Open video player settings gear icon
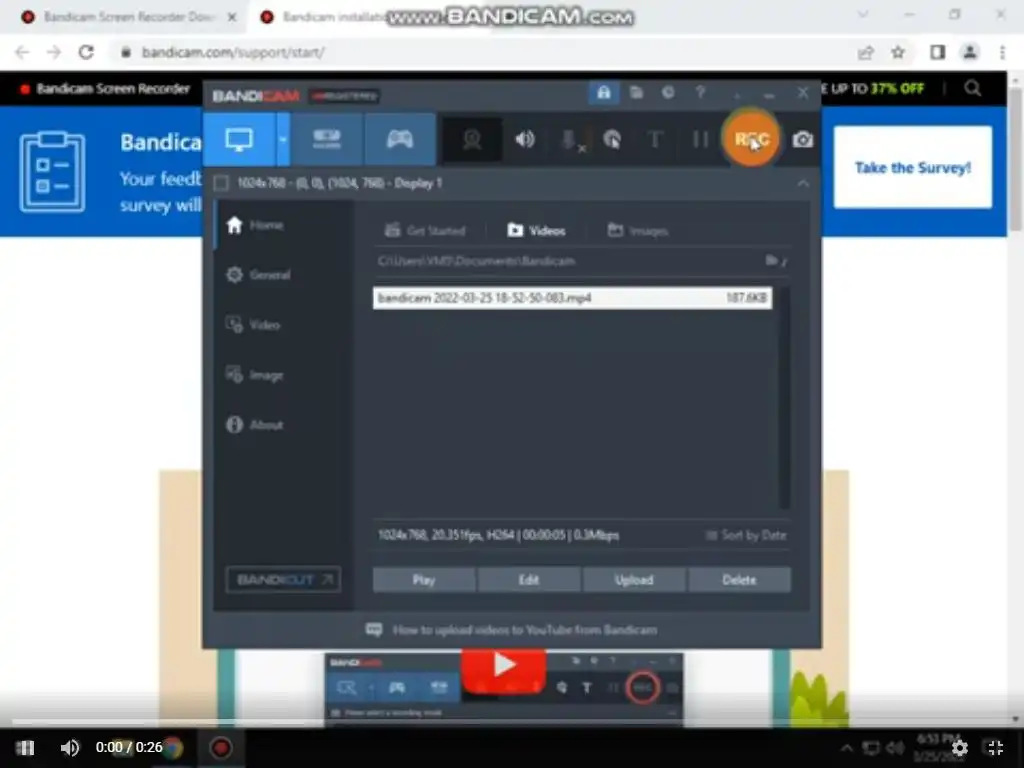The width and height of the screenshot is (1024, 768). [960, 748]
